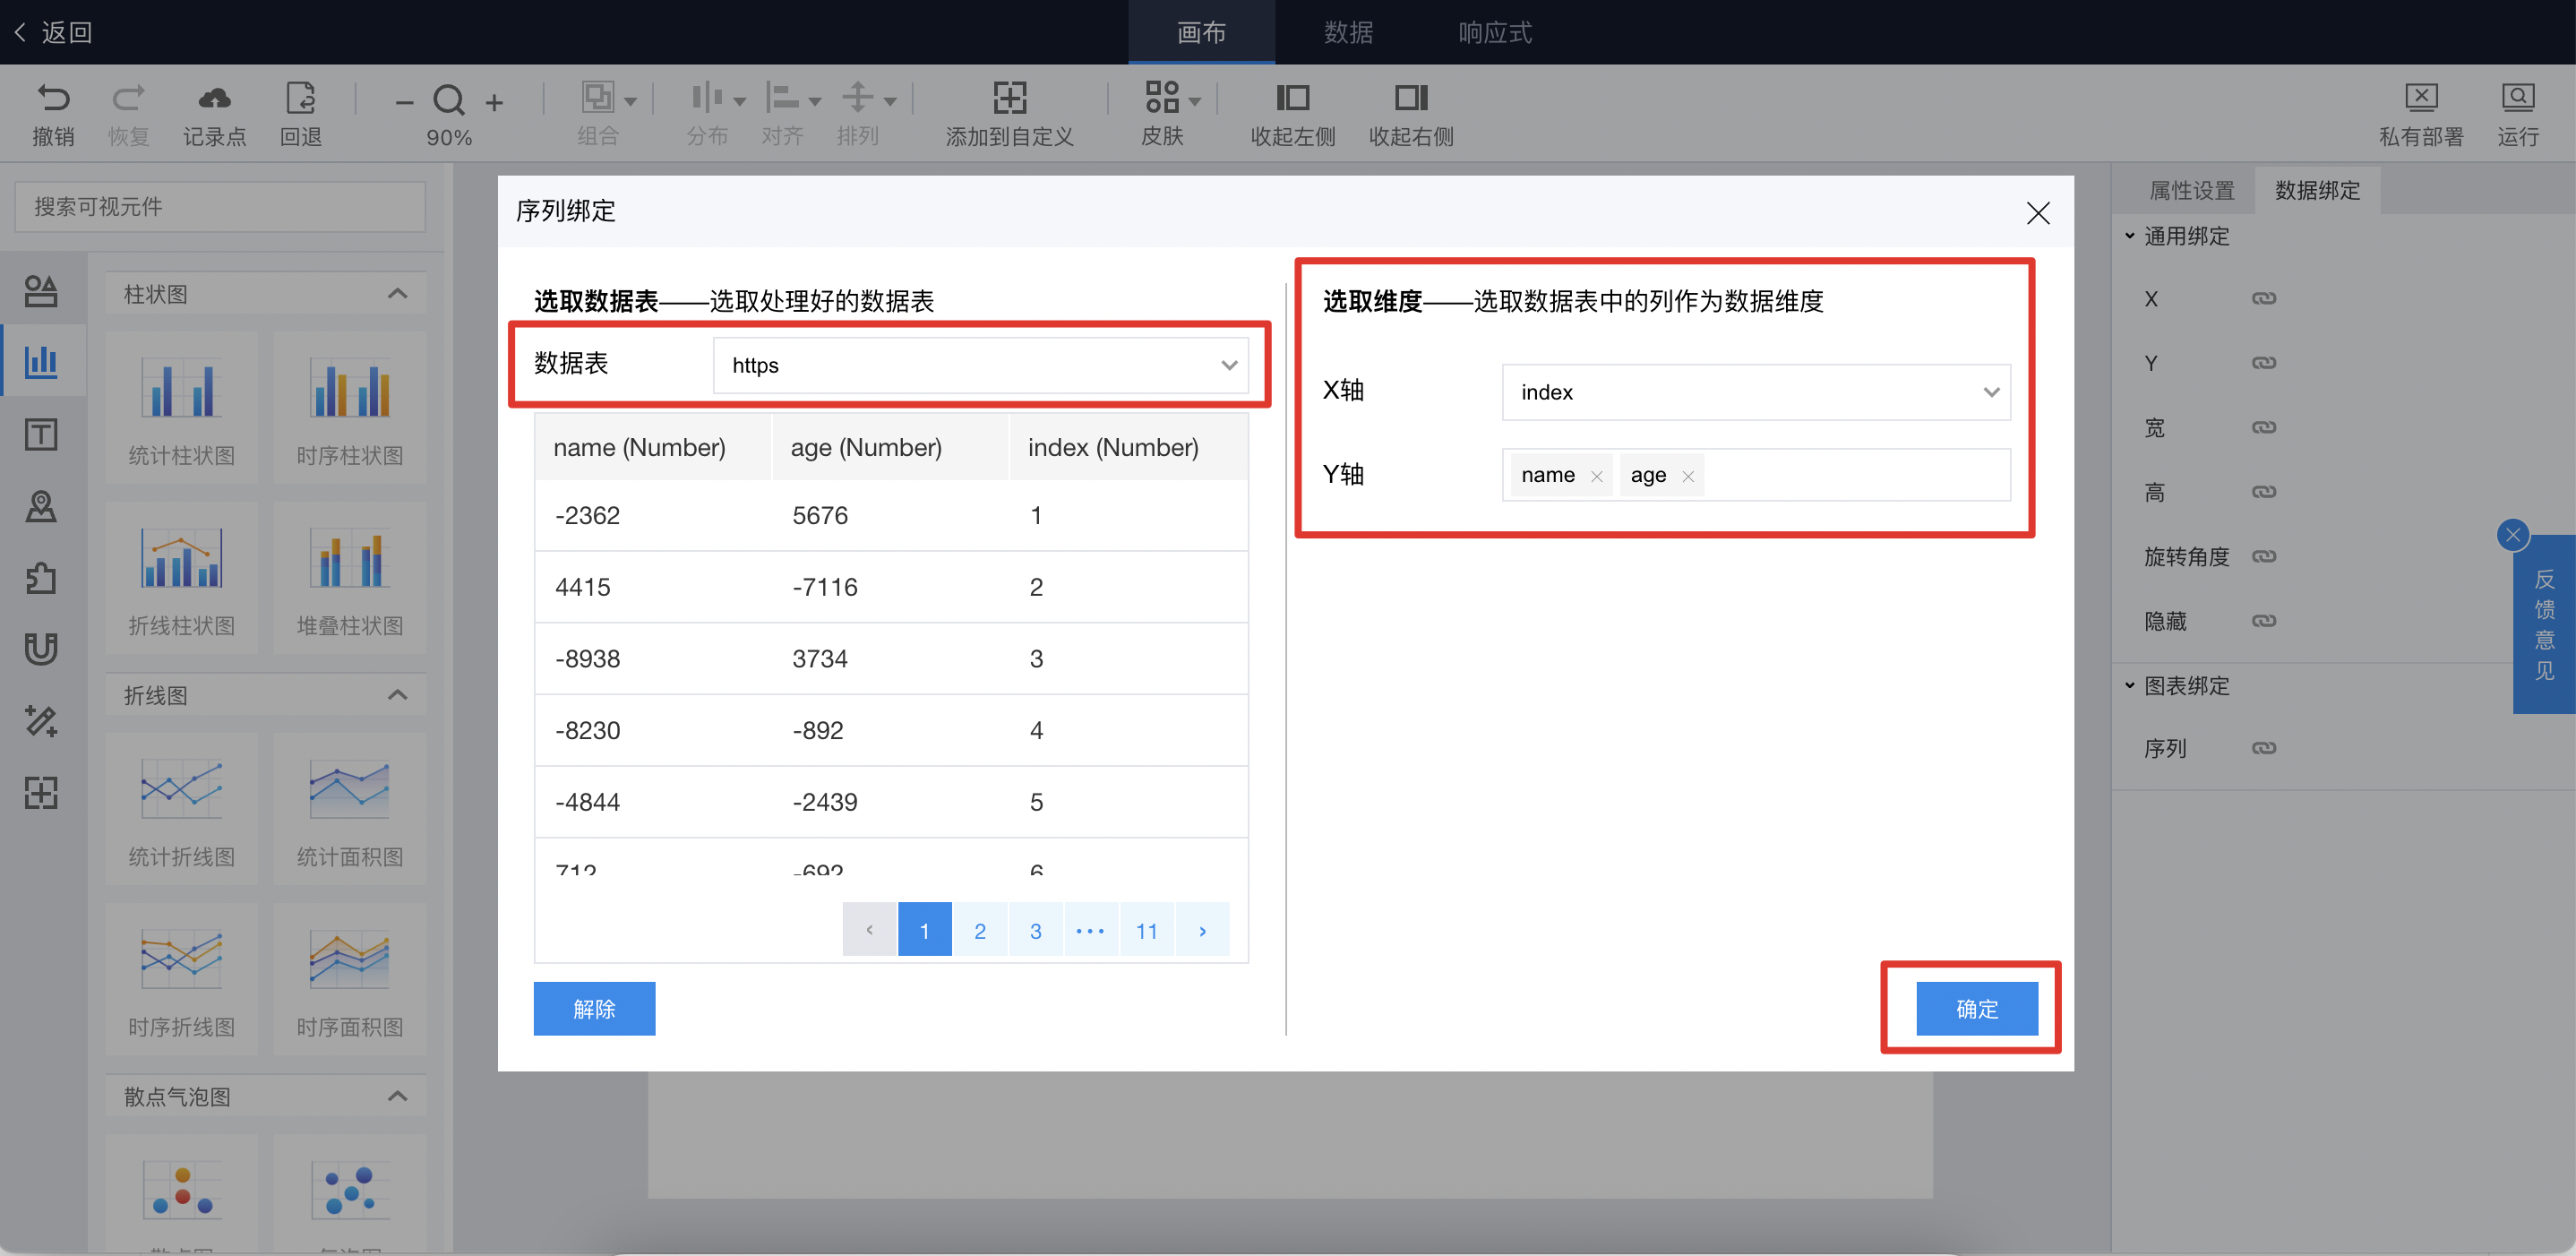Select the 统计柱状图 thumbnail

[181, 409]
